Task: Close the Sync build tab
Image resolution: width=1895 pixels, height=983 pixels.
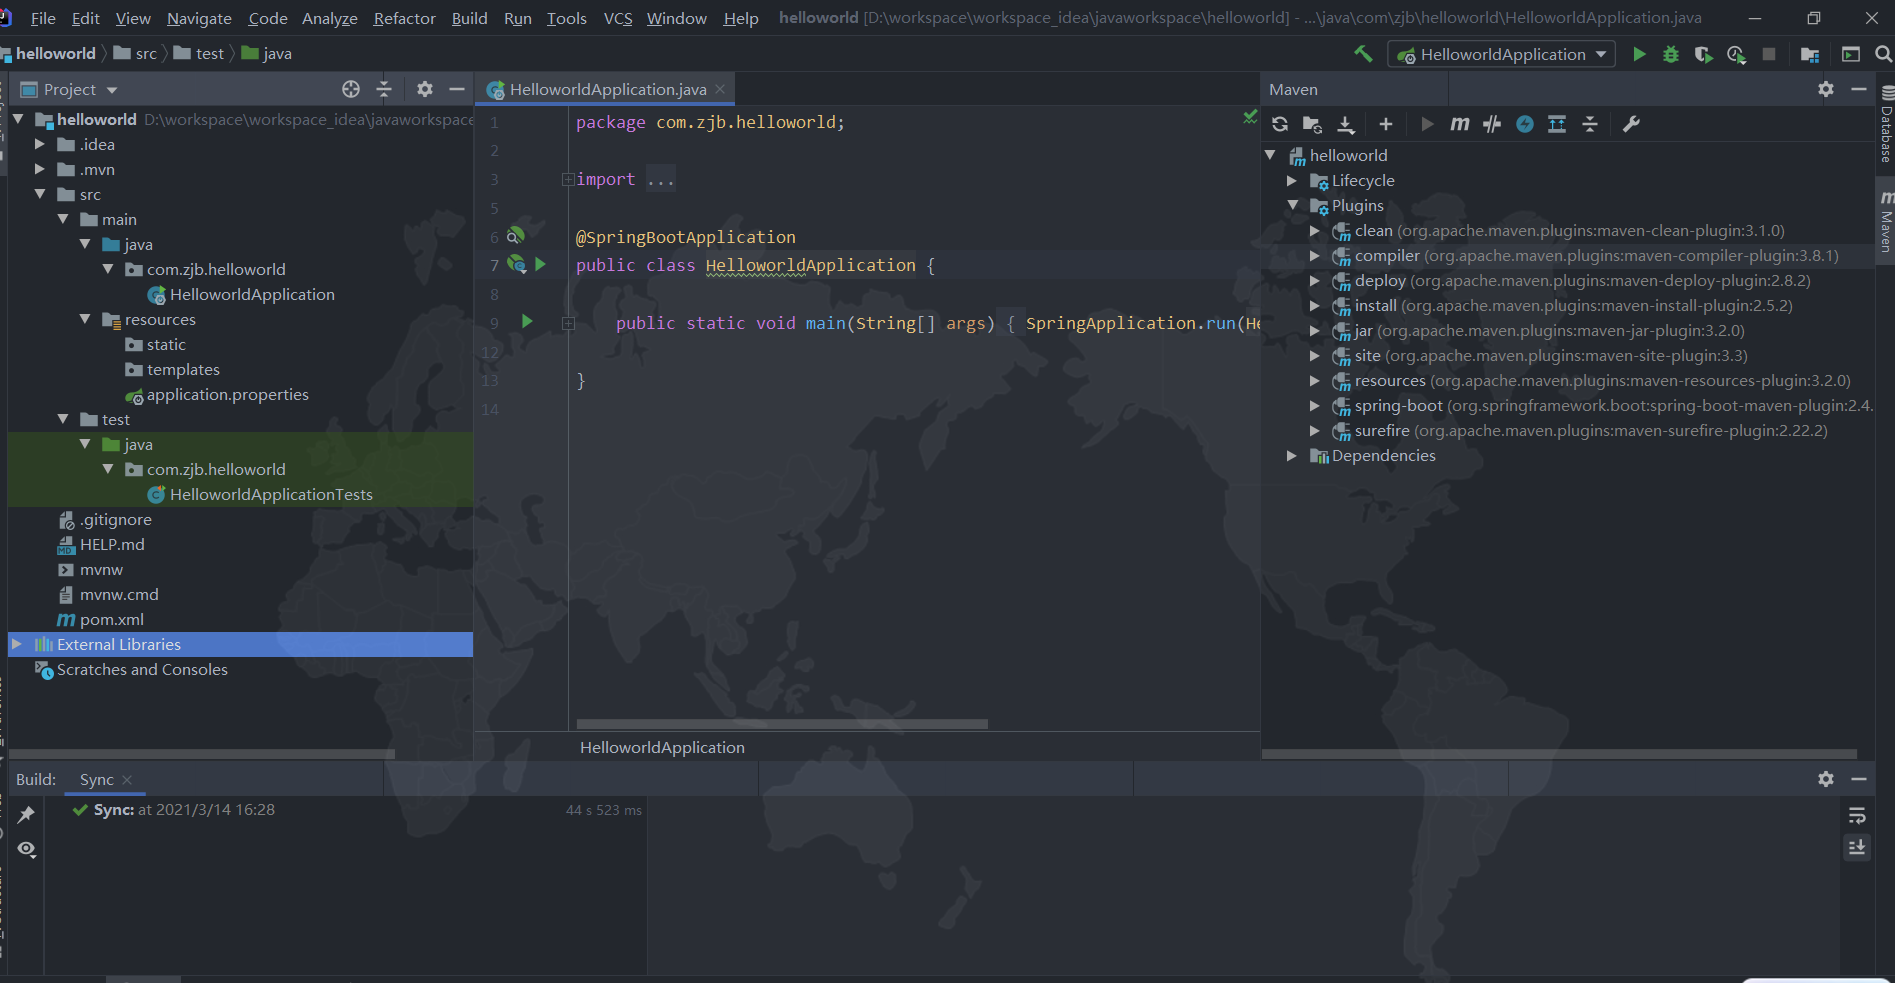Action: [127, 779]
